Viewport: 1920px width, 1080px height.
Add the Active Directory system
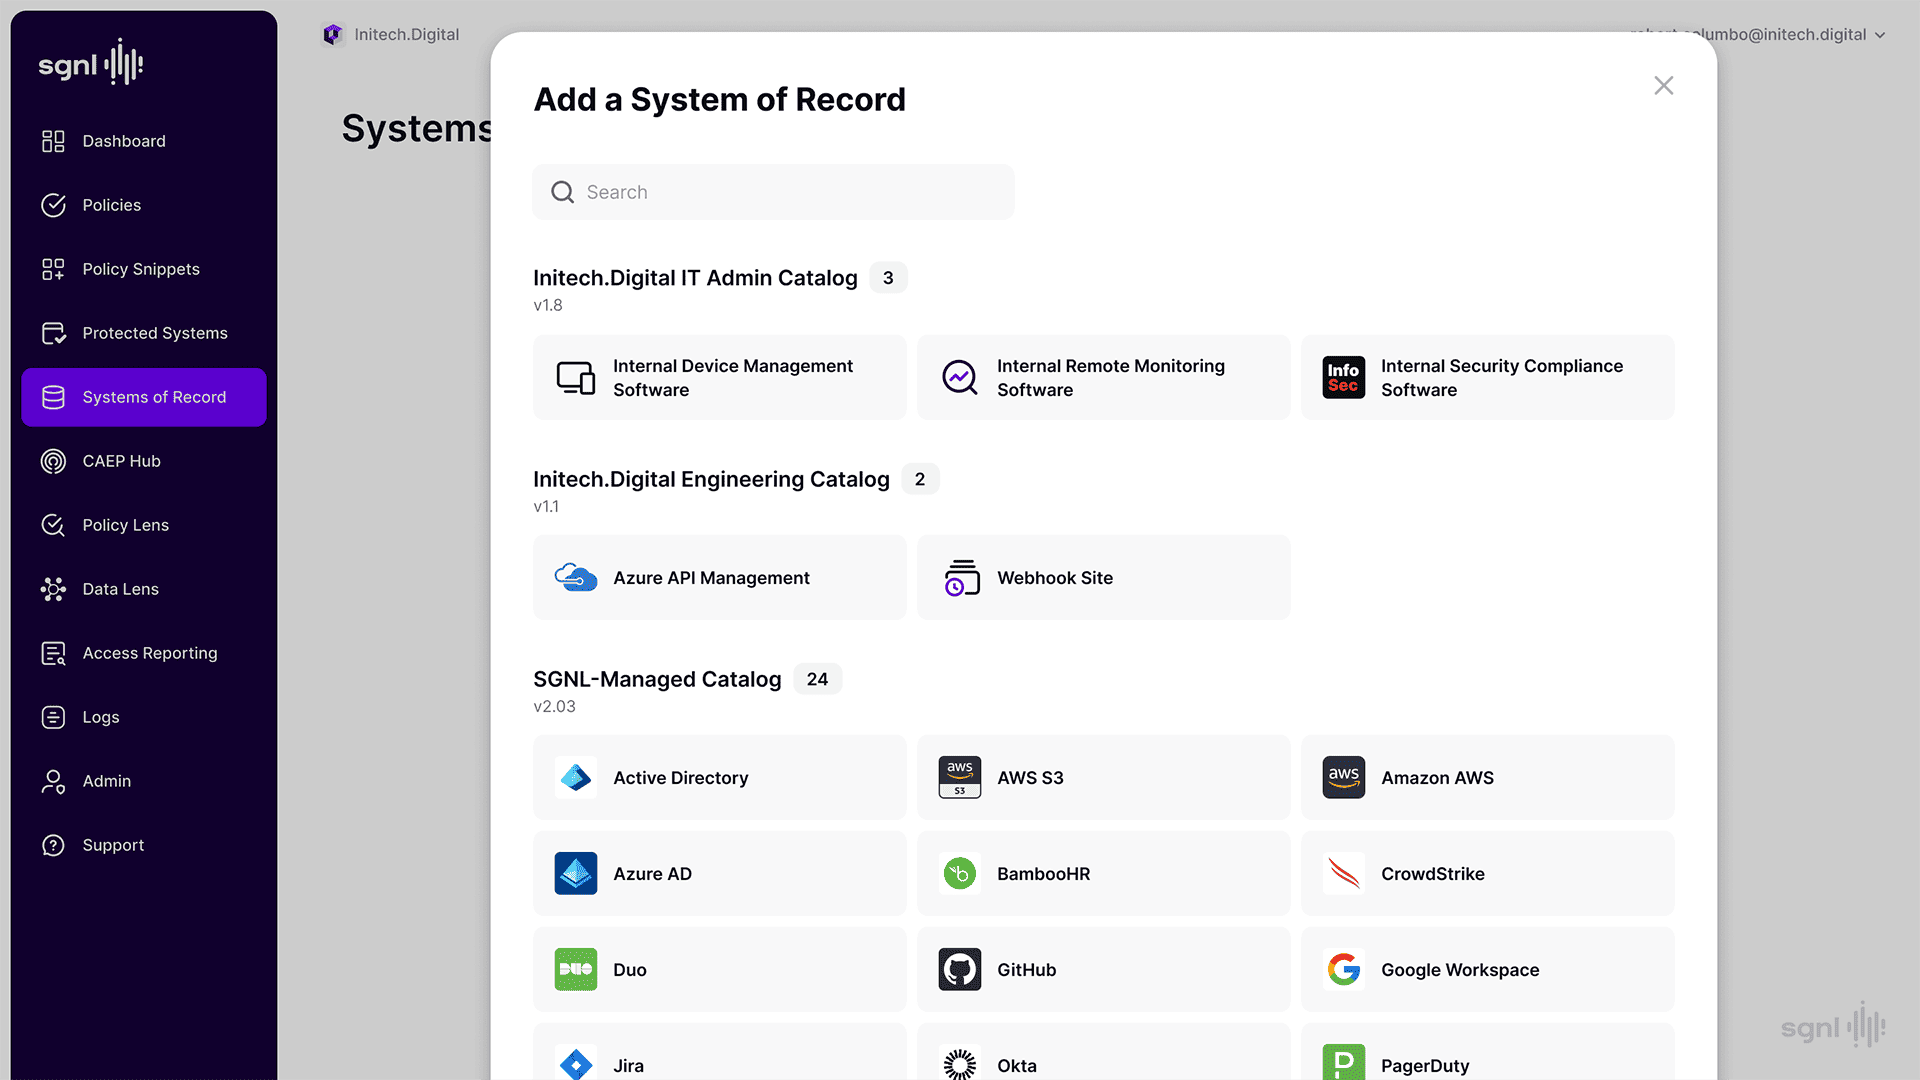[x=719, y=777]
